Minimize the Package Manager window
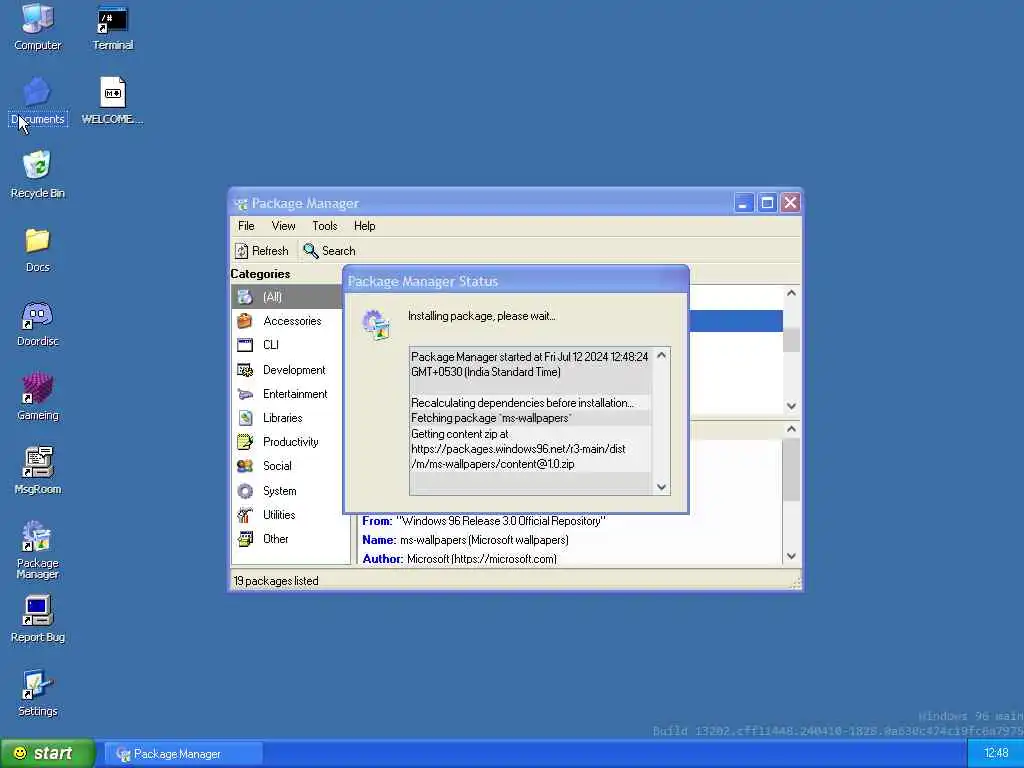The width and height of the screenshot is (1024, 768). click(743, 203)
